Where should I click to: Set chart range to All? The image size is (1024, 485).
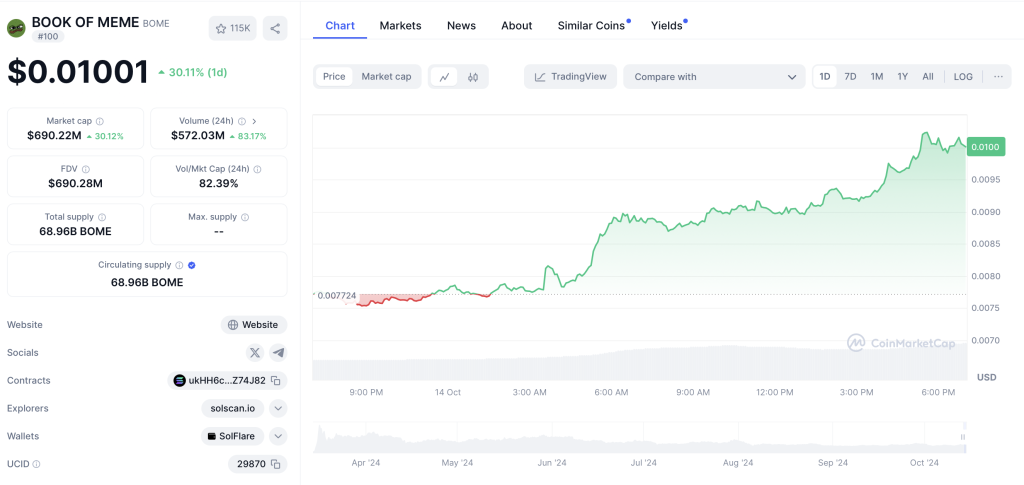point(927,77)
